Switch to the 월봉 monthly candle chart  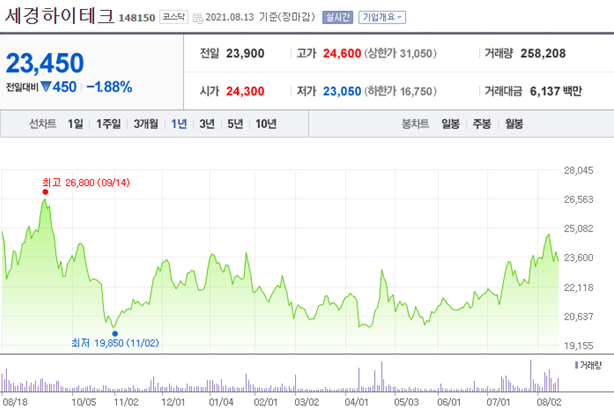click(514, 124)
